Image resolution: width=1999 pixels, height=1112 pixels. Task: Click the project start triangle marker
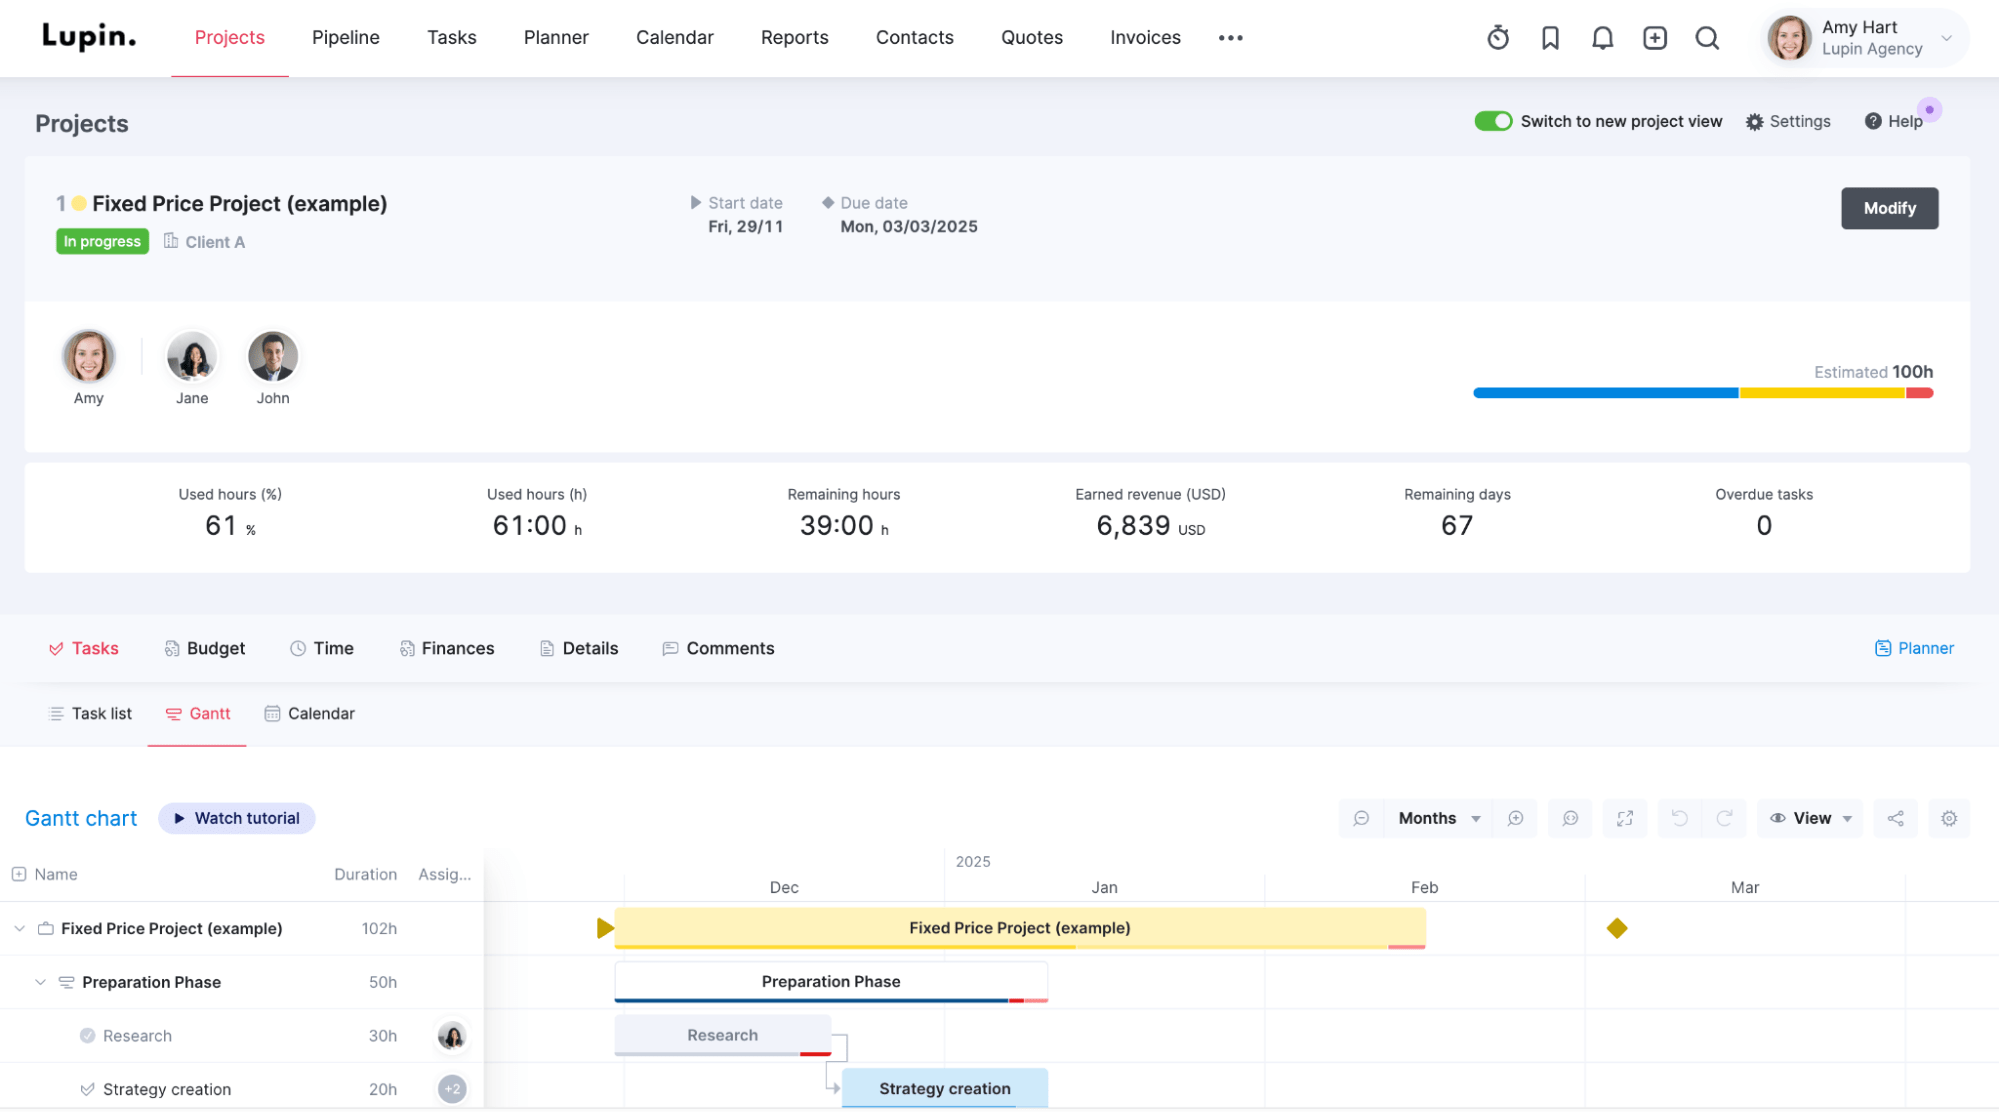[x=604, y=928]
